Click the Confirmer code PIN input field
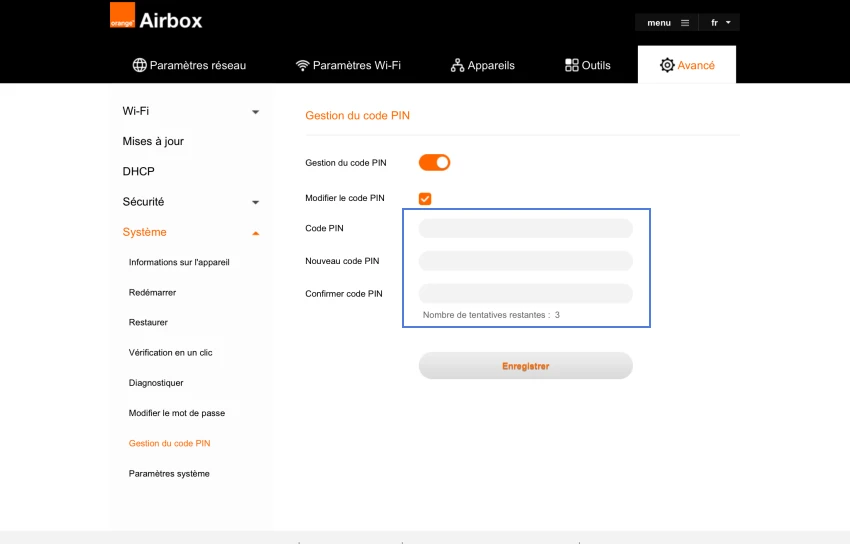This screenshot has width=850, height=544. [525, 294]
